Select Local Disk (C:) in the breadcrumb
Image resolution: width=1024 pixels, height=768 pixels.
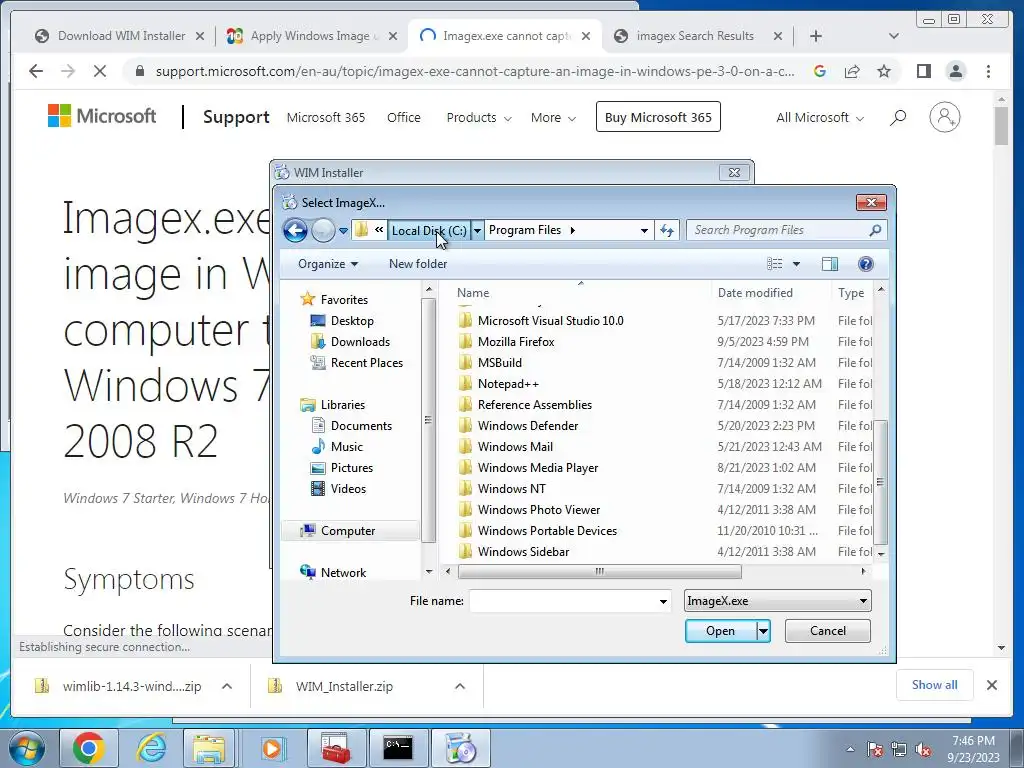pyautogui.click(x=429, y=230)
